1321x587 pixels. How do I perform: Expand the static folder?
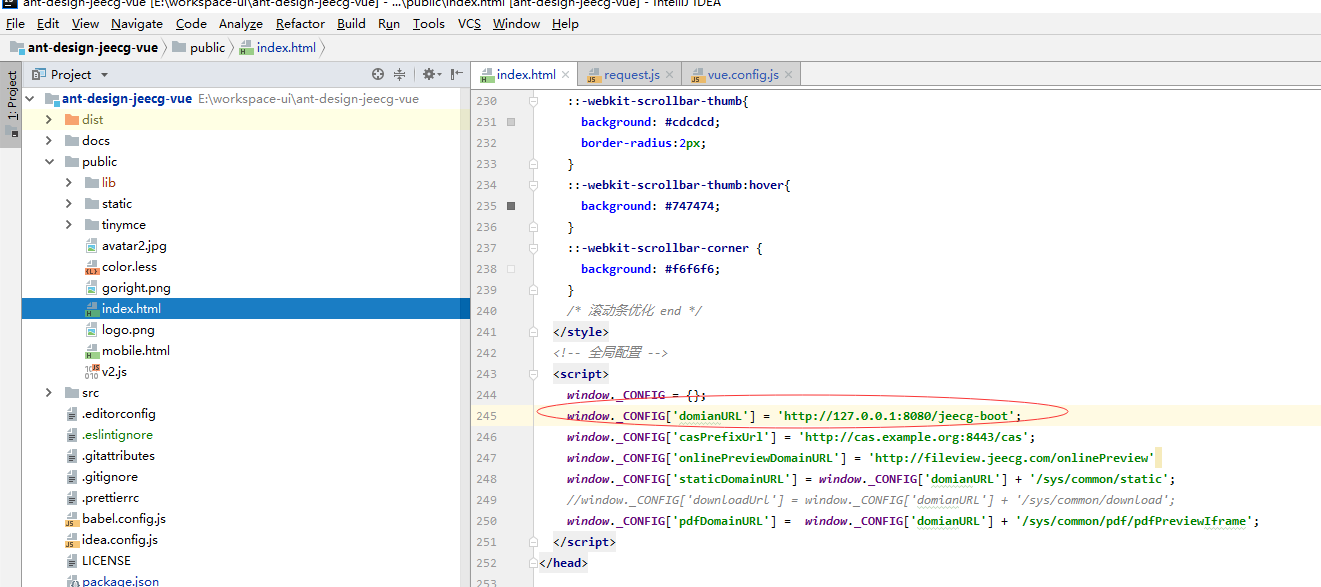[68, 204]
